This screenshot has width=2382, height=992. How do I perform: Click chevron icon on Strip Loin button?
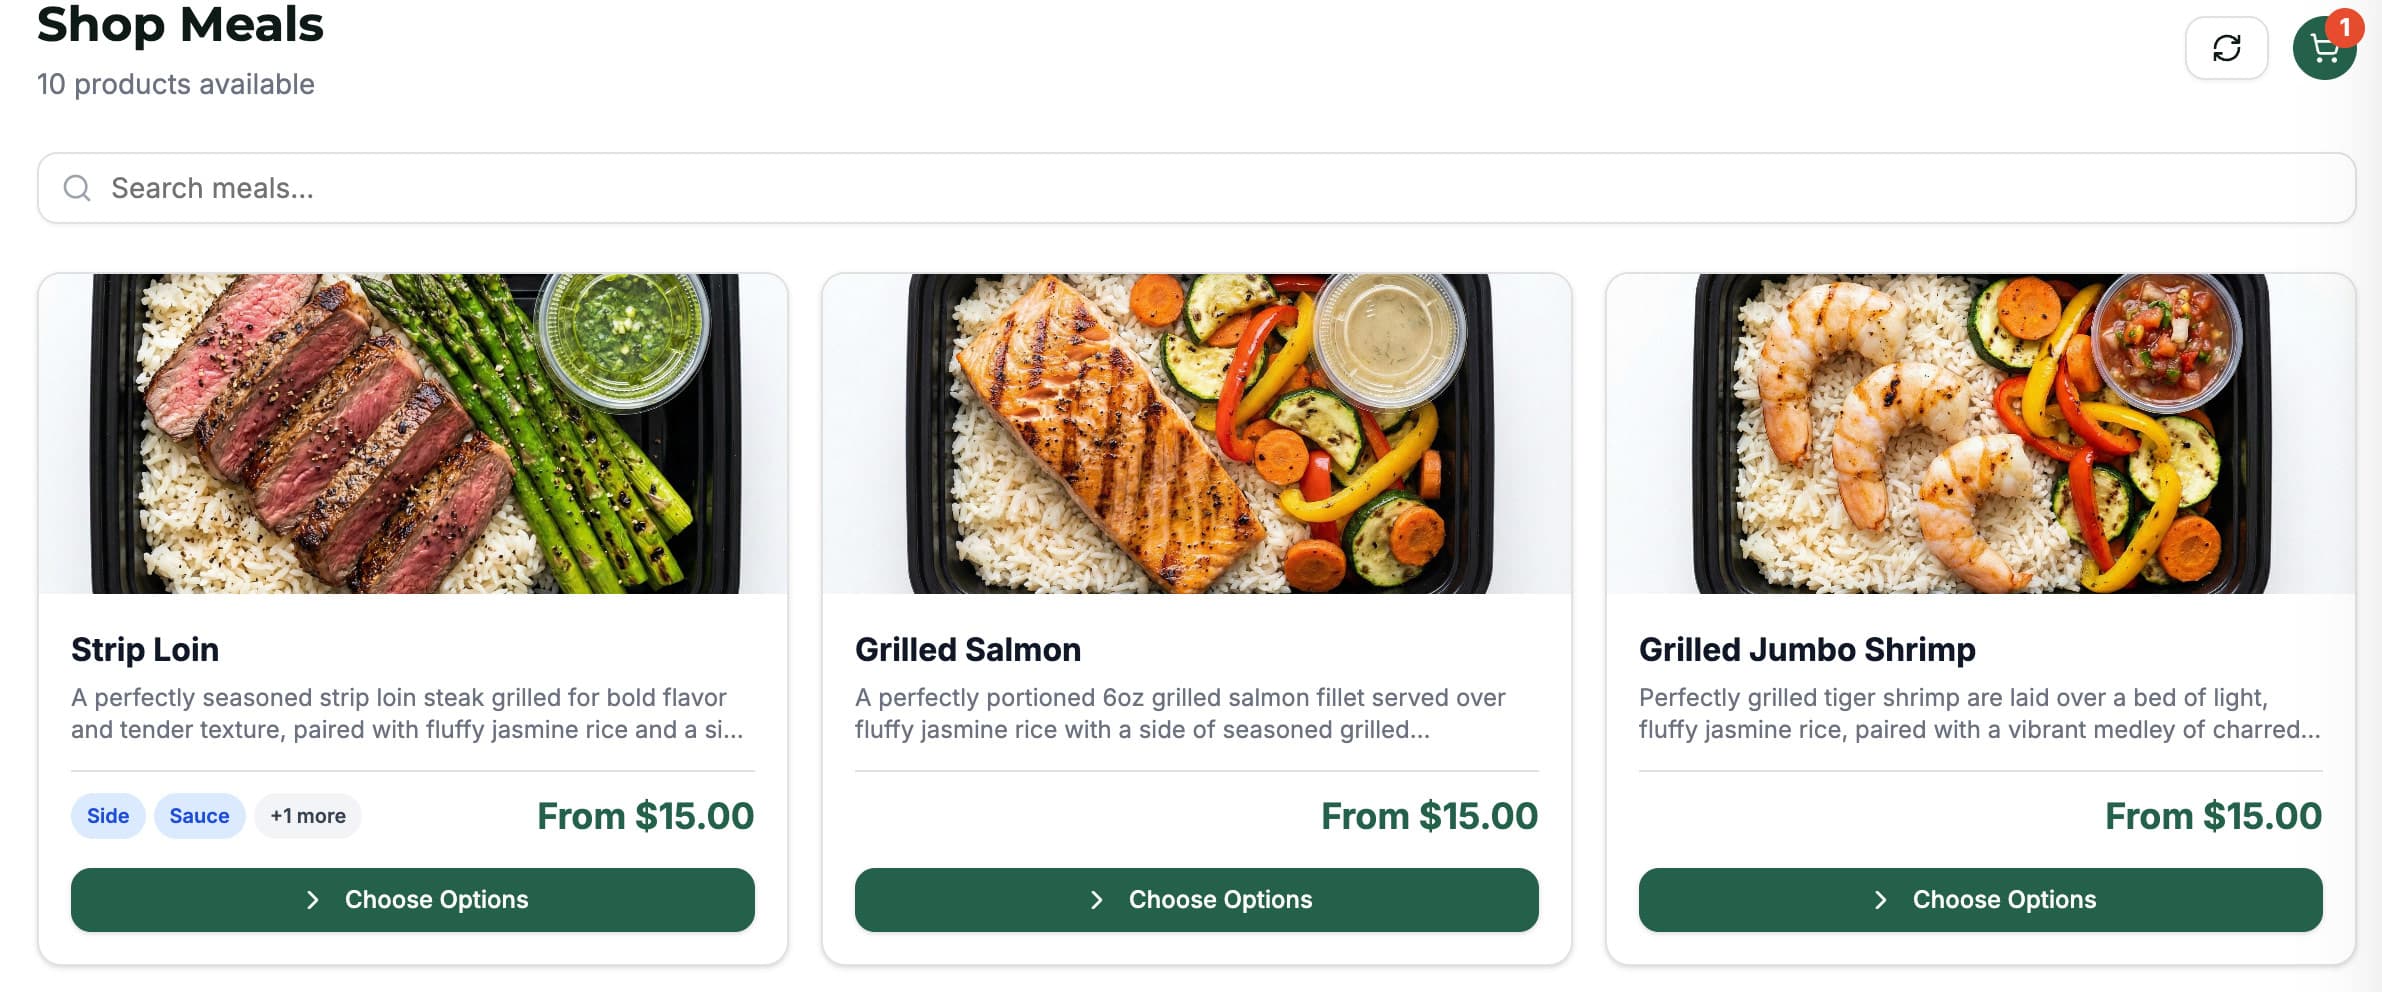pyautogui.click(x=313, y=900)
